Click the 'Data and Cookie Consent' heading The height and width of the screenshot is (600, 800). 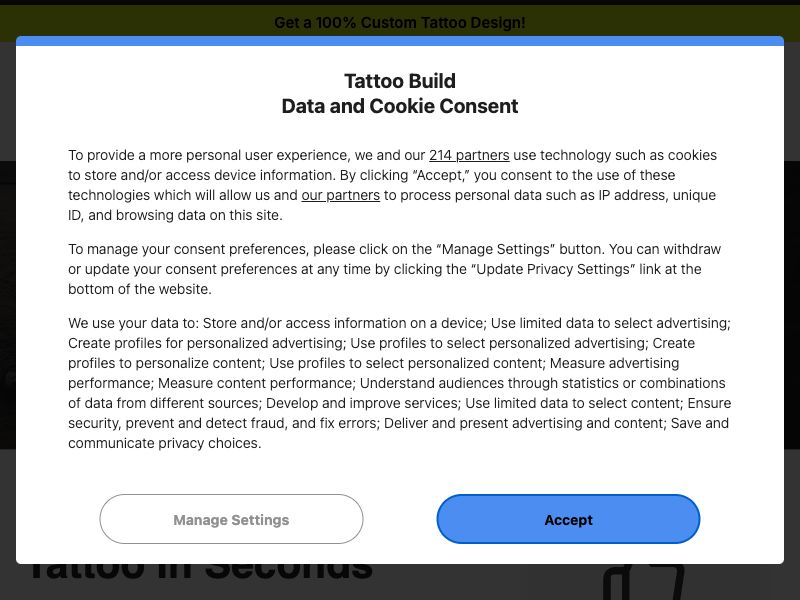pos(399,106)
